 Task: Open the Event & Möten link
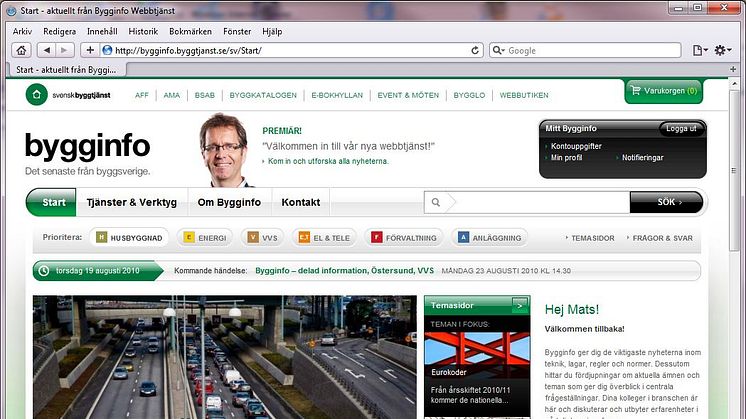pyautogui.click(x=408, y=95)
